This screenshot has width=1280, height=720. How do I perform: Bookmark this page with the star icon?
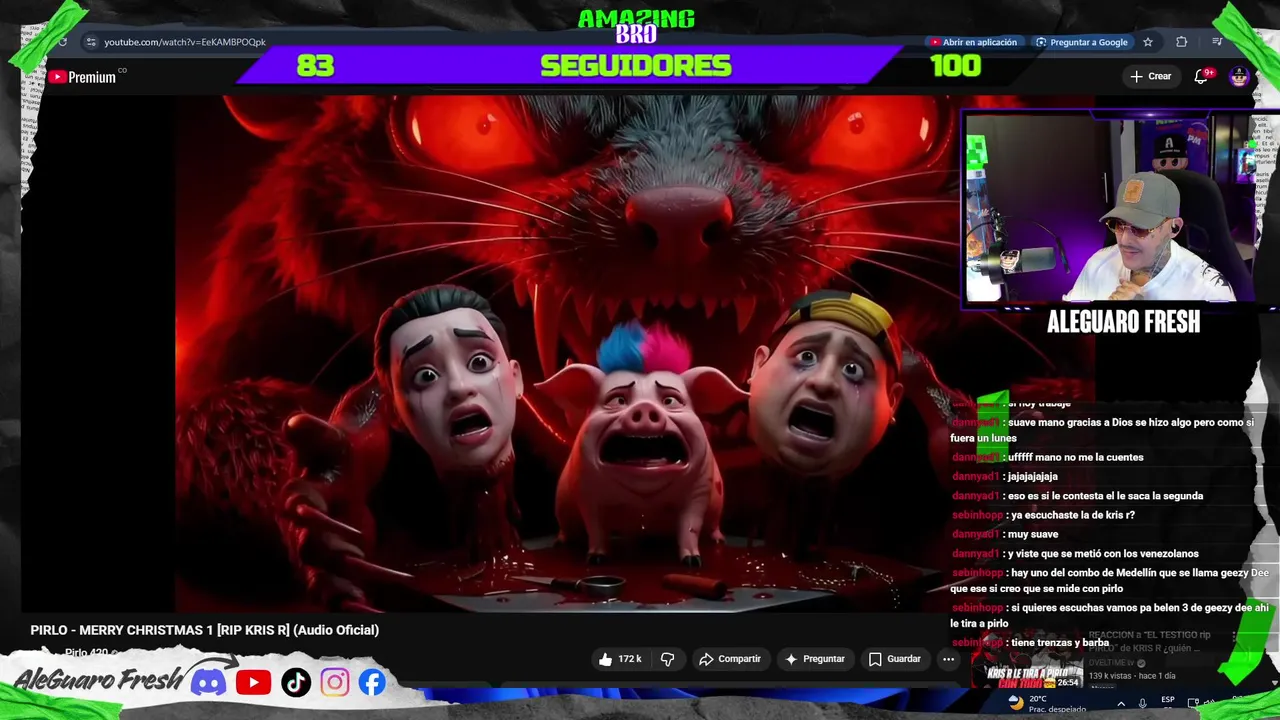(x=1148, y=42)
